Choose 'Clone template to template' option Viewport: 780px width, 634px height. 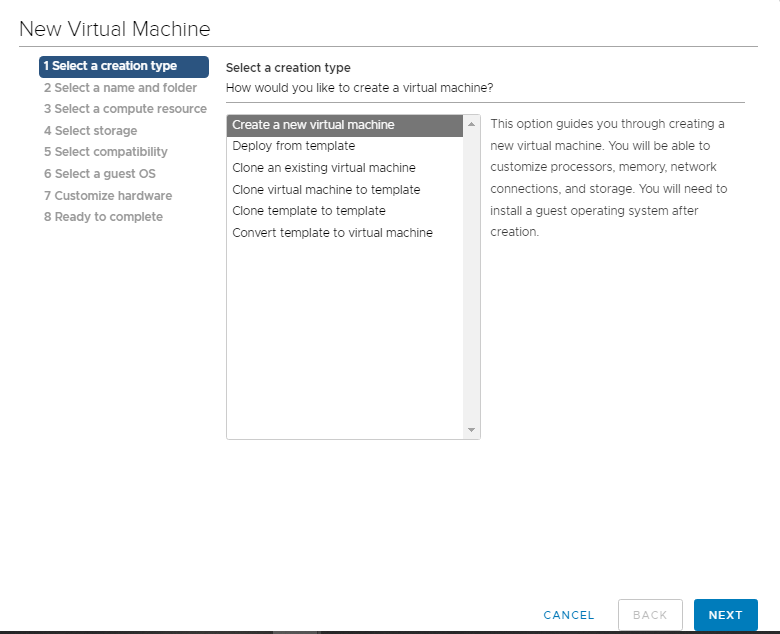[x=308, y=211]
